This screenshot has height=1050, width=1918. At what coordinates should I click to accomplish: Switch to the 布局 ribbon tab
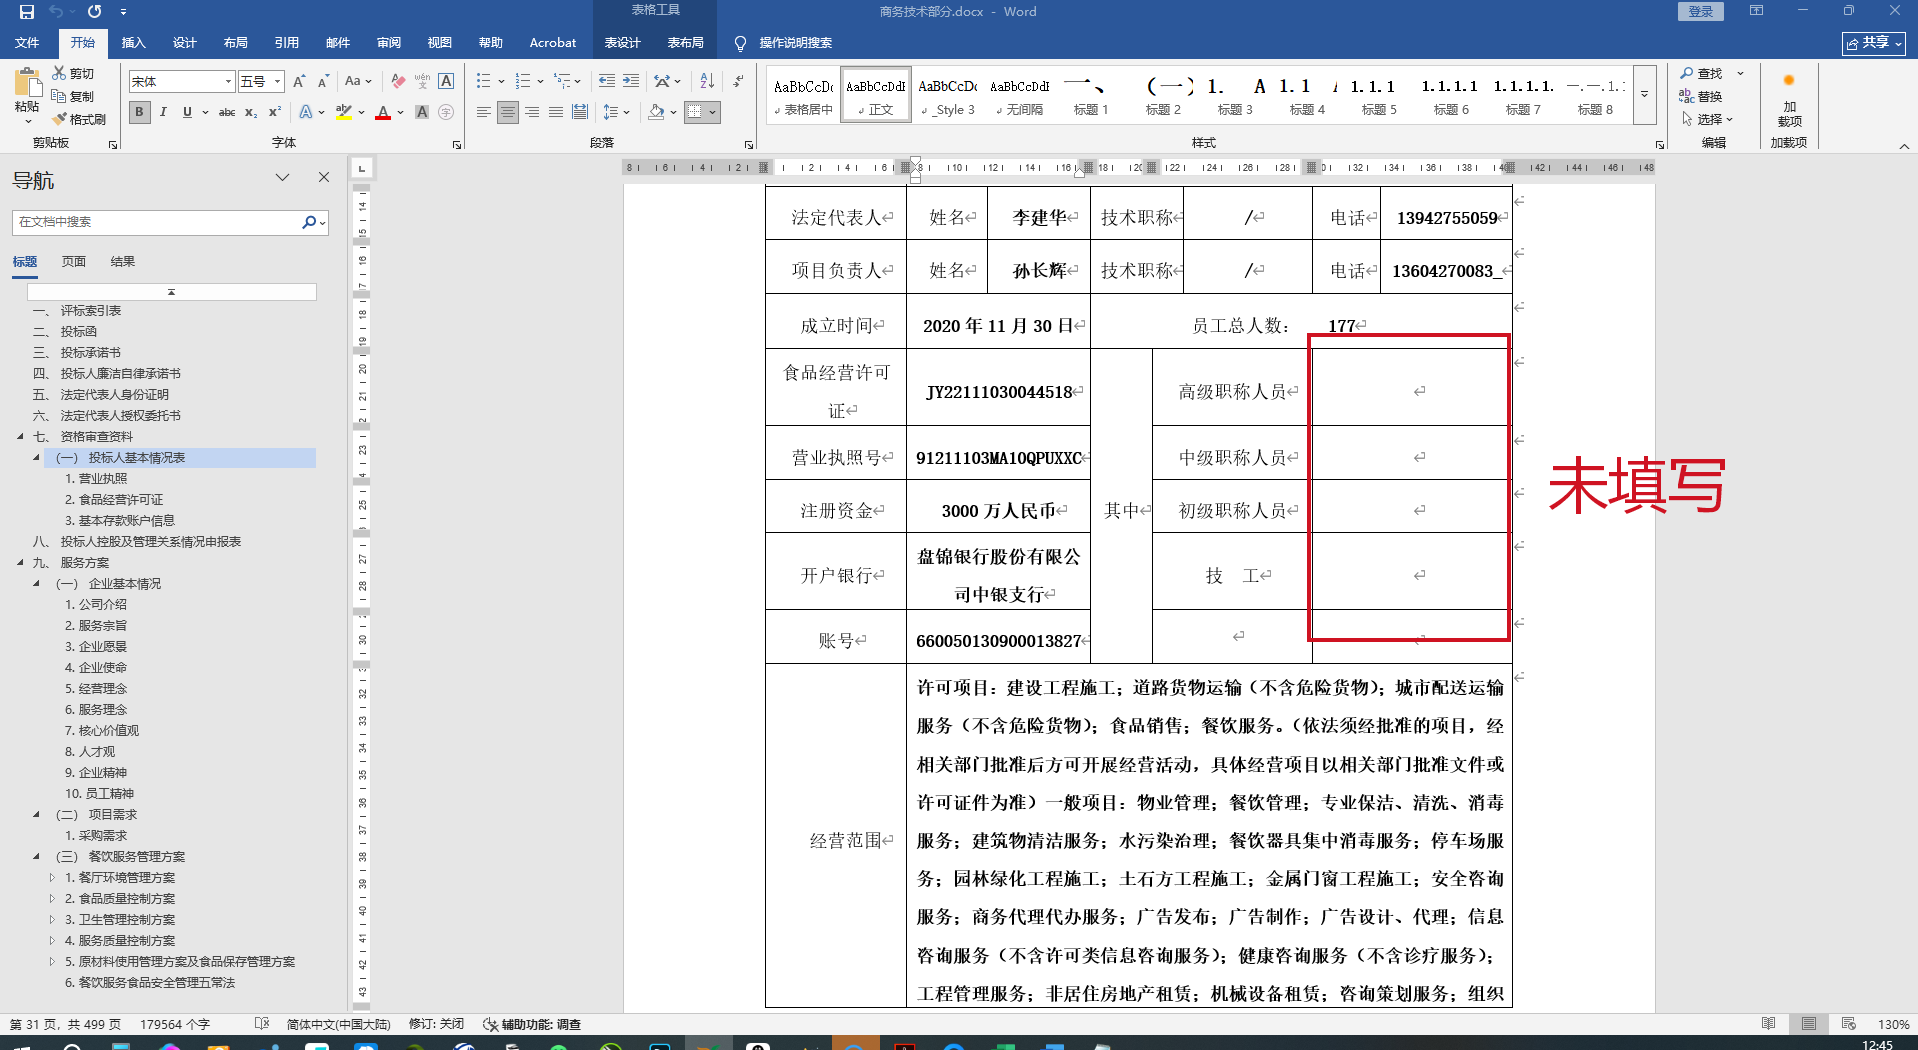coord(235,42)
